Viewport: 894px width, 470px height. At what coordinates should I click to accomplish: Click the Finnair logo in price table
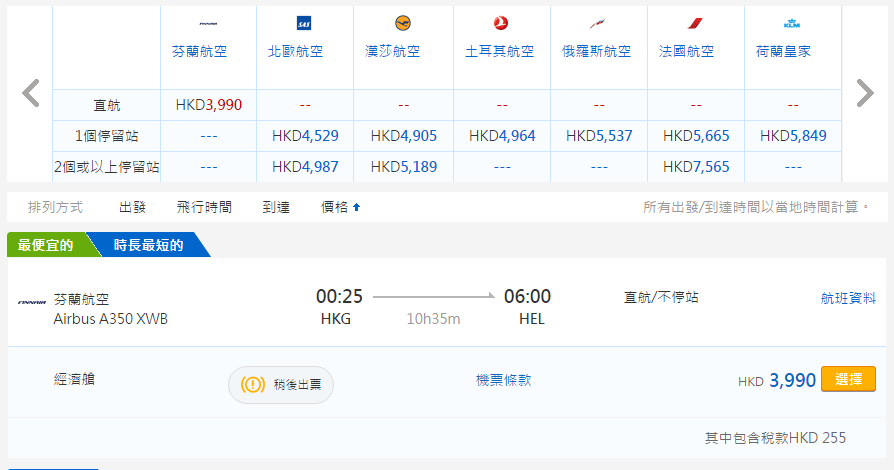pyautogui.click(x=208, y=23)
